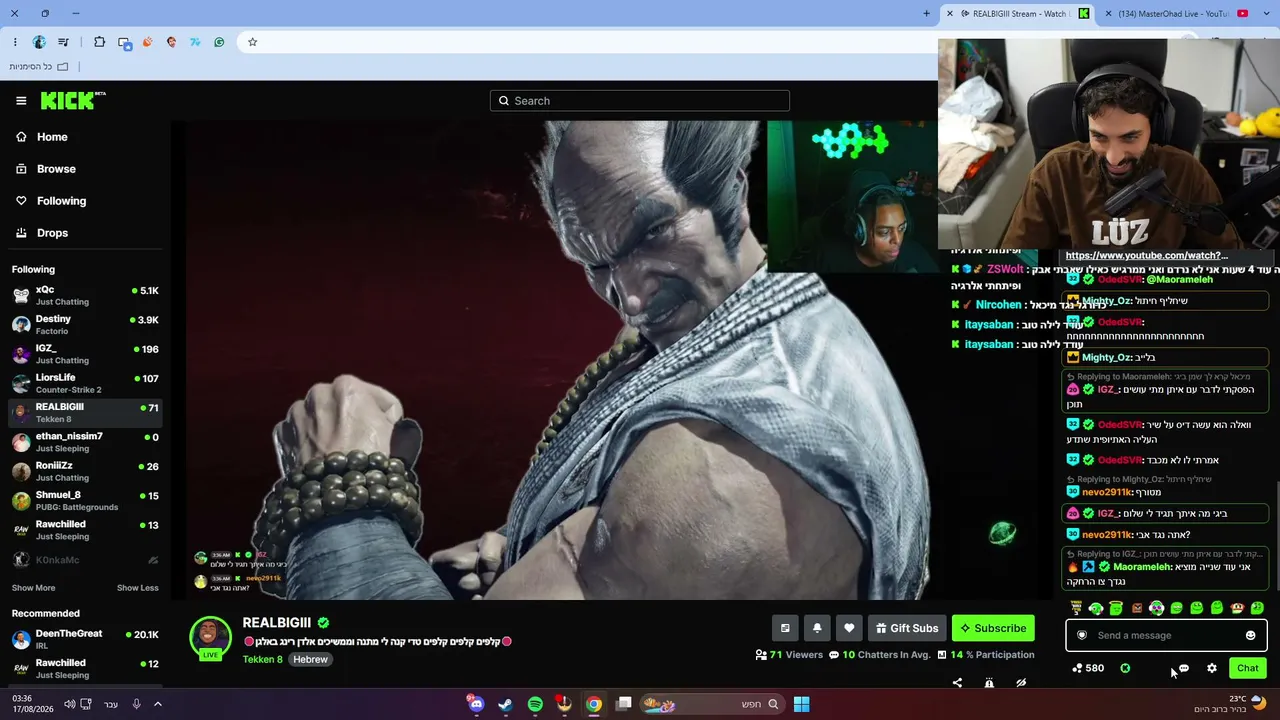Toggle theatre mode icon beside bell

tap(785, 628)
